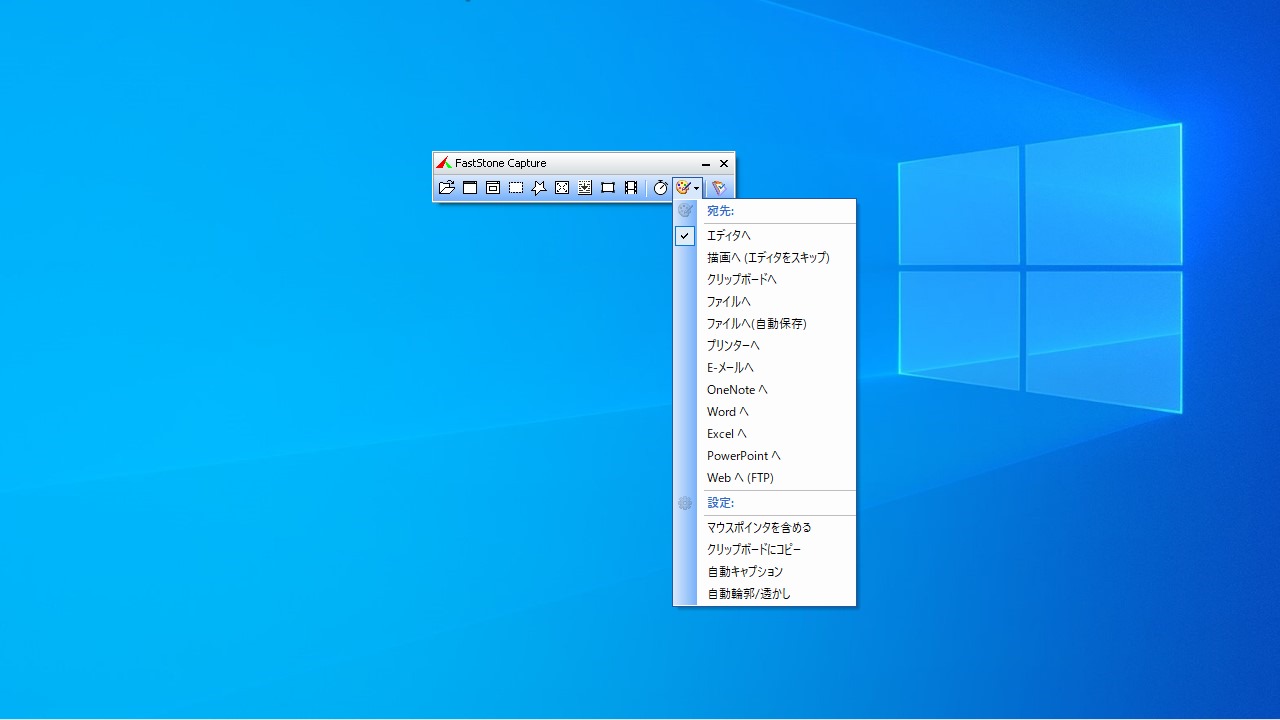Select Capture Active Window tool

coord(470,188)
